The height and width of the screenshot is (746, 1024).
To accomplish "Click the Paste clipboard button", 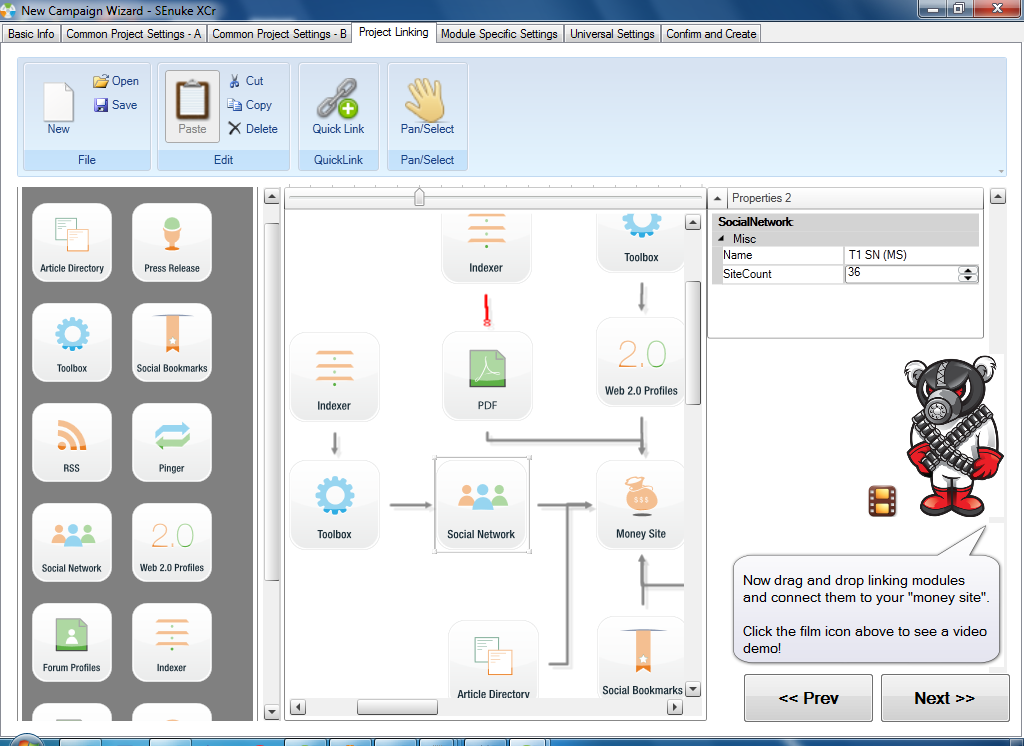I will [x=192, y=106].
